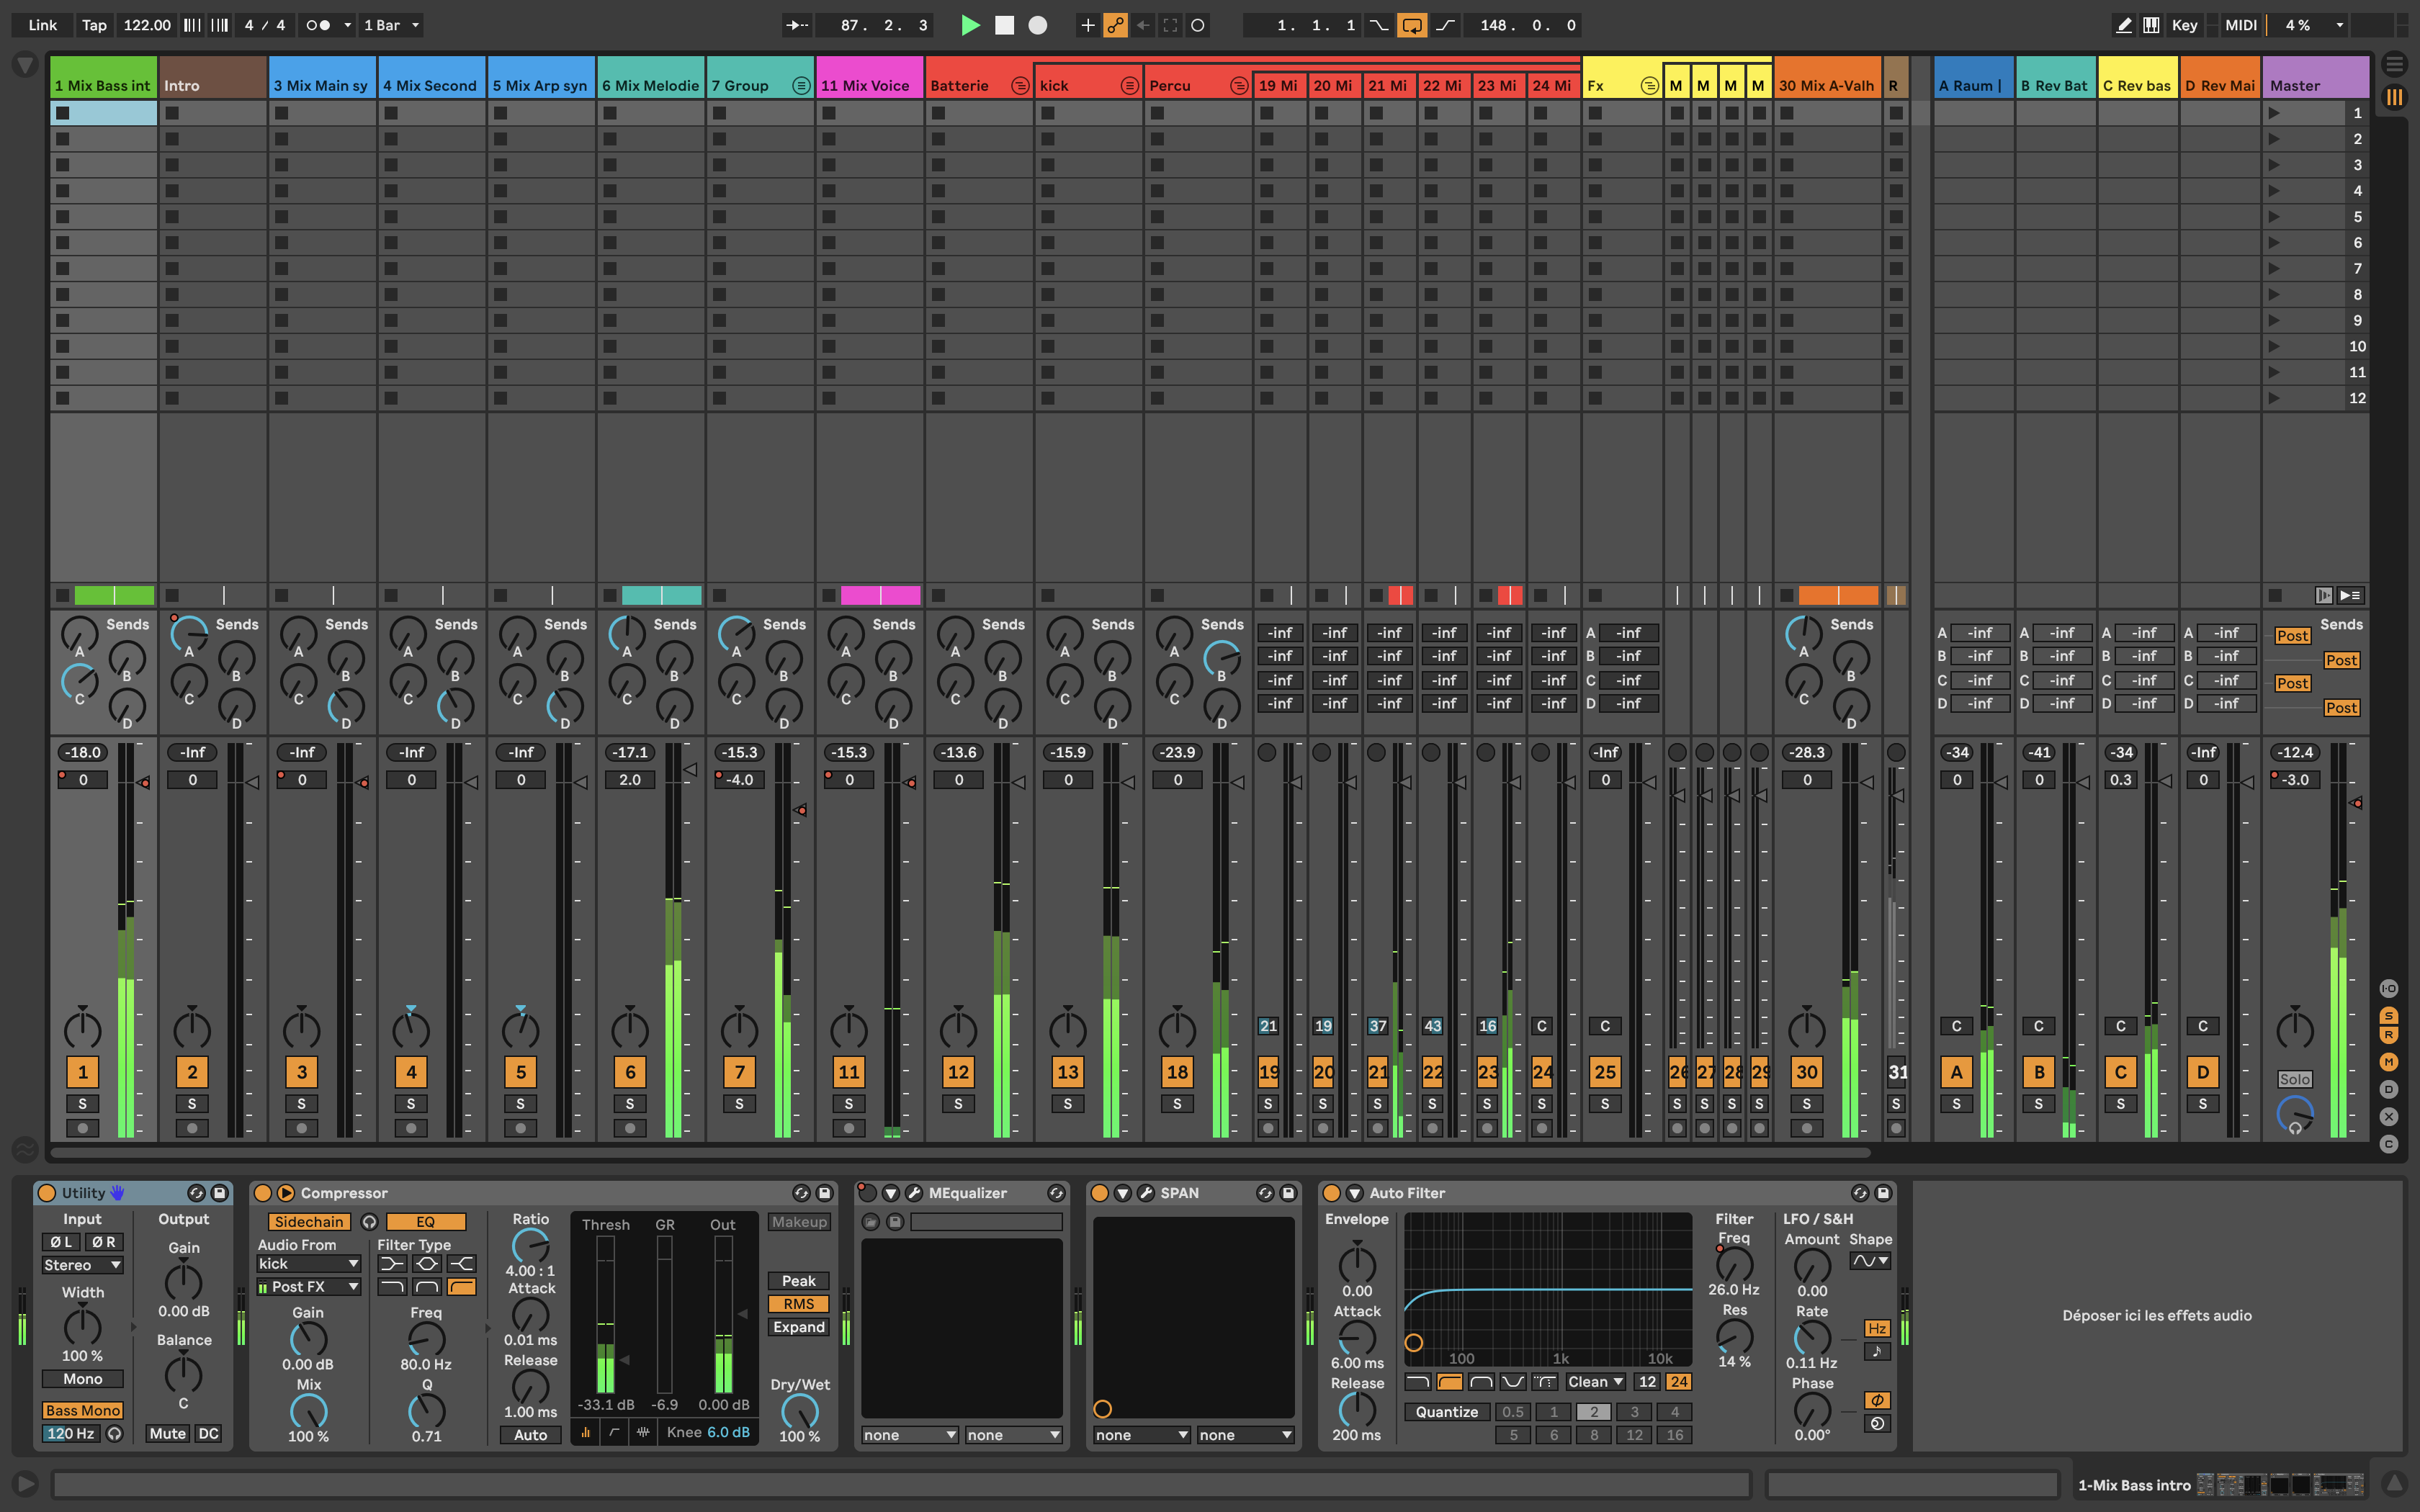Click the Tap tempo button

point(94,25)
